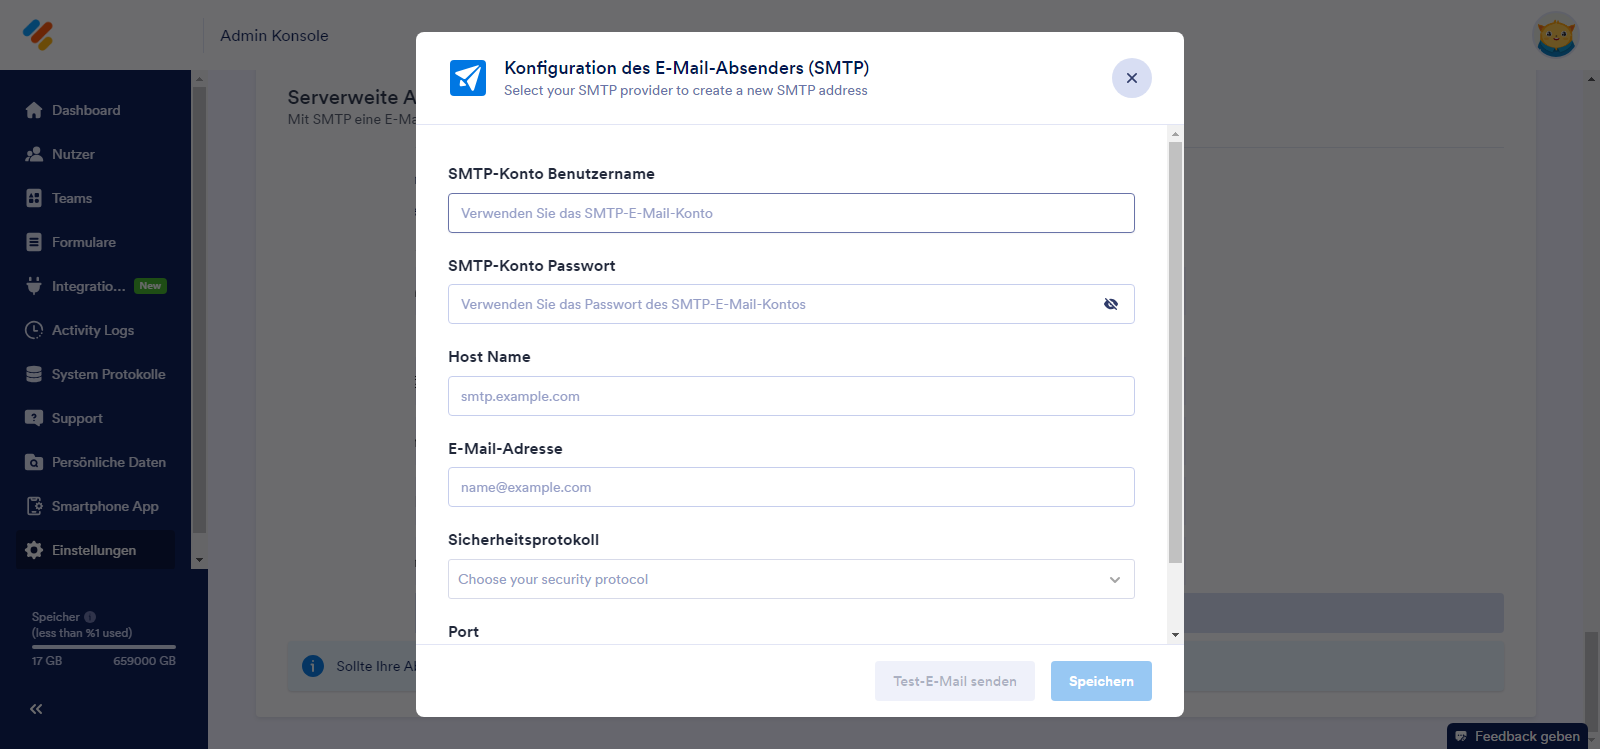The image size is (1600, 749).
Task: Select Persönliche Daten in sidebar
Action: point(108,462)
